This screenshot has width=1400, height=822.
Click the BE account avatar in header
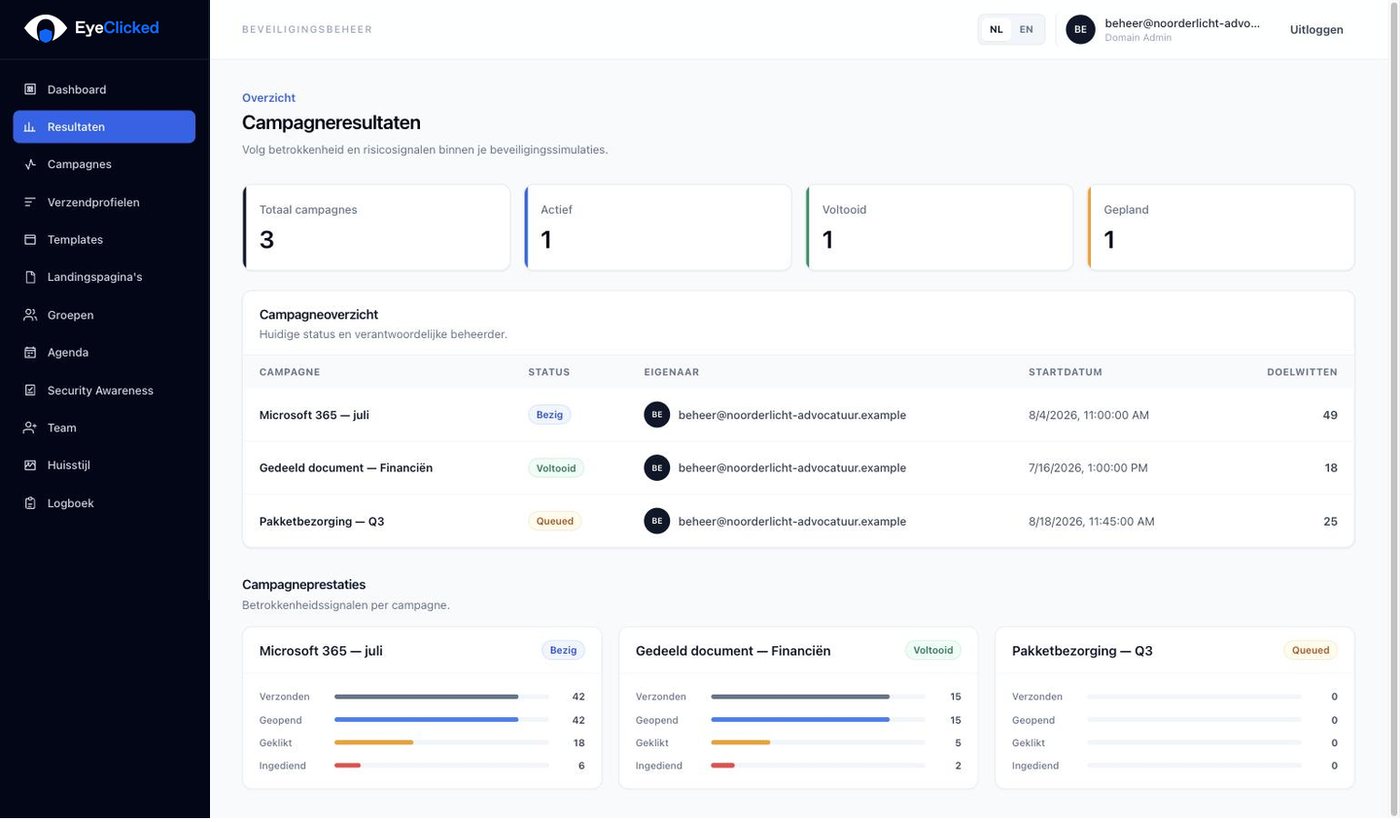[1080, 29]
